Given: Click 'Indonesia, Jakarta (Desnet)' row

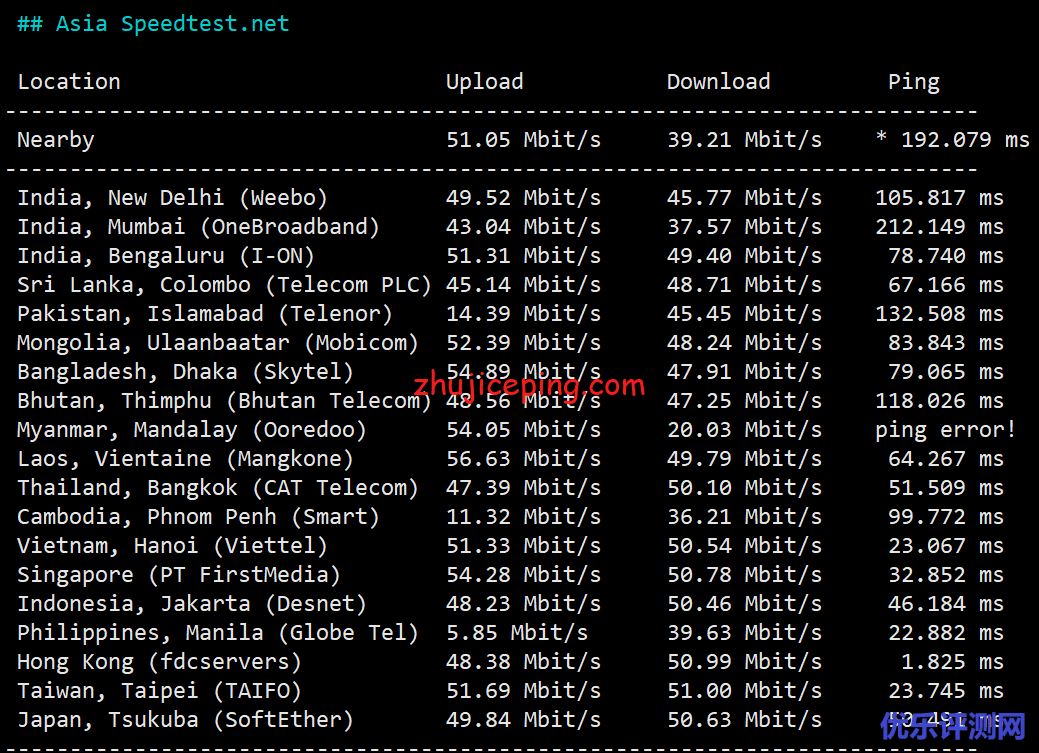Looking at the screenshot, I should 510,604.
